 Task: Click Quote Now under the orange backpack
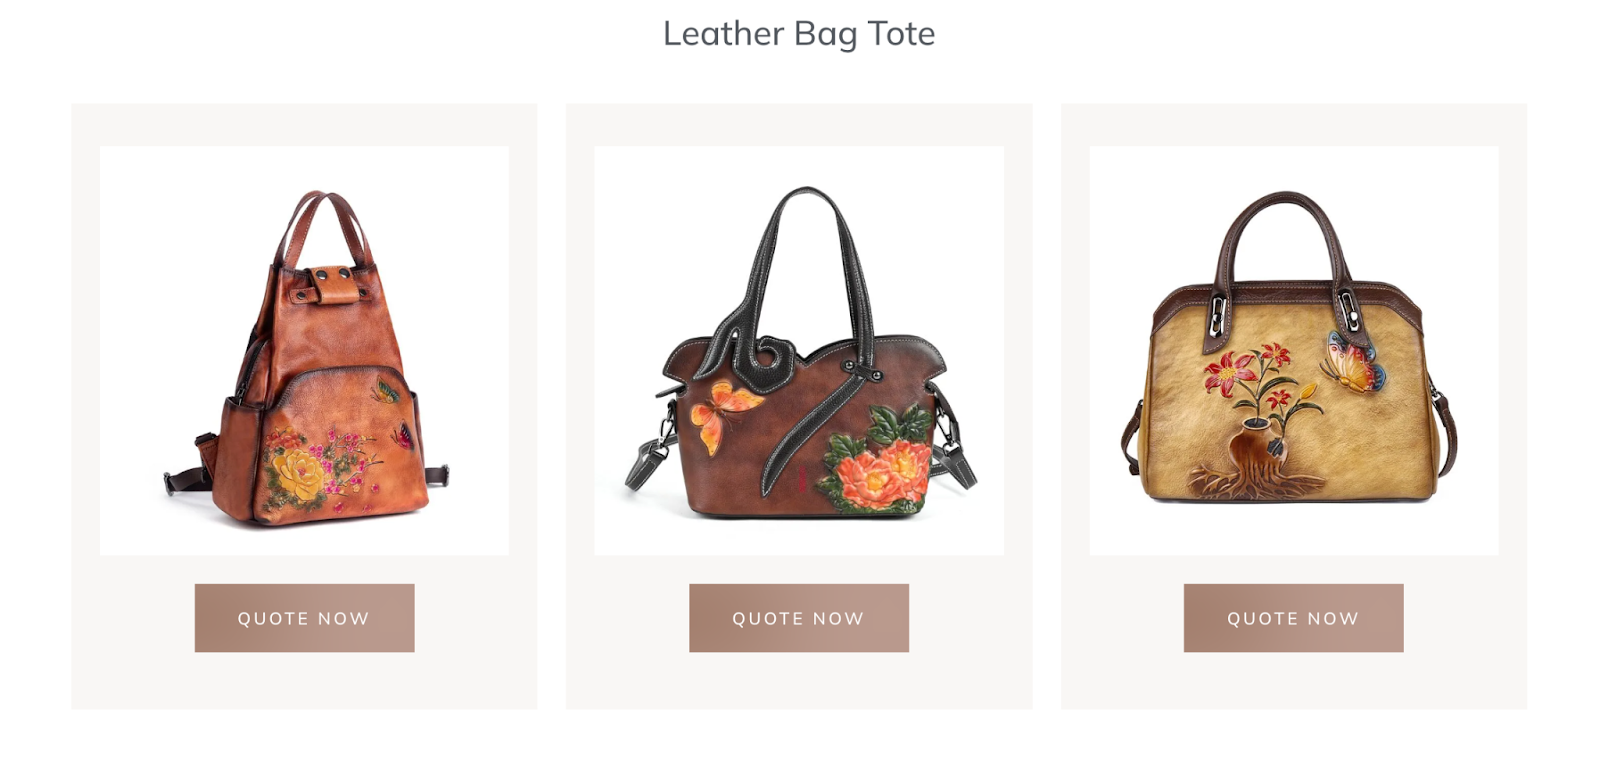(304, 618)
